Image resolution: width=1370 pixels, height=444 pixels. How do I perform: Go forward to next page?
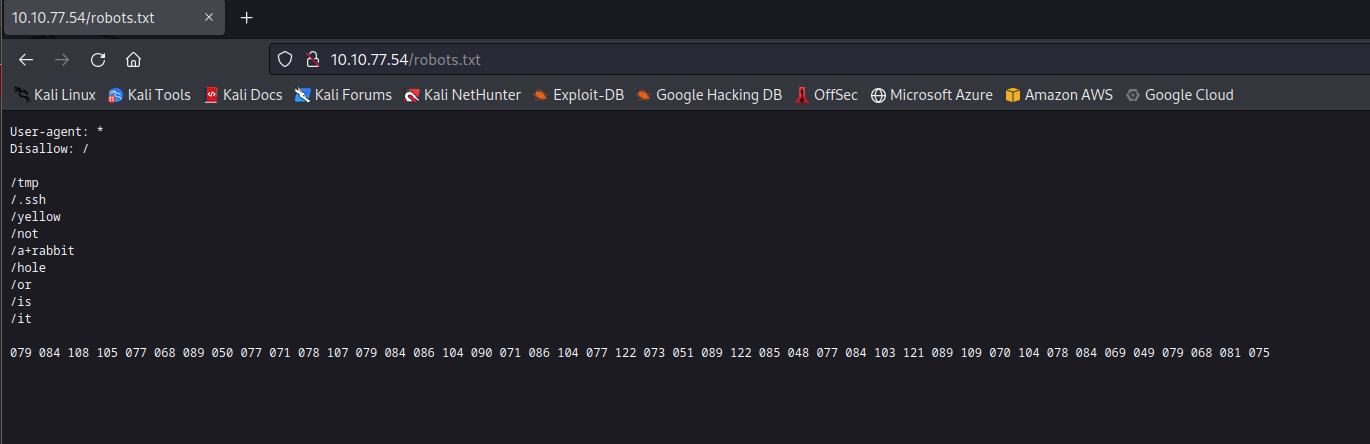(62, 59)
